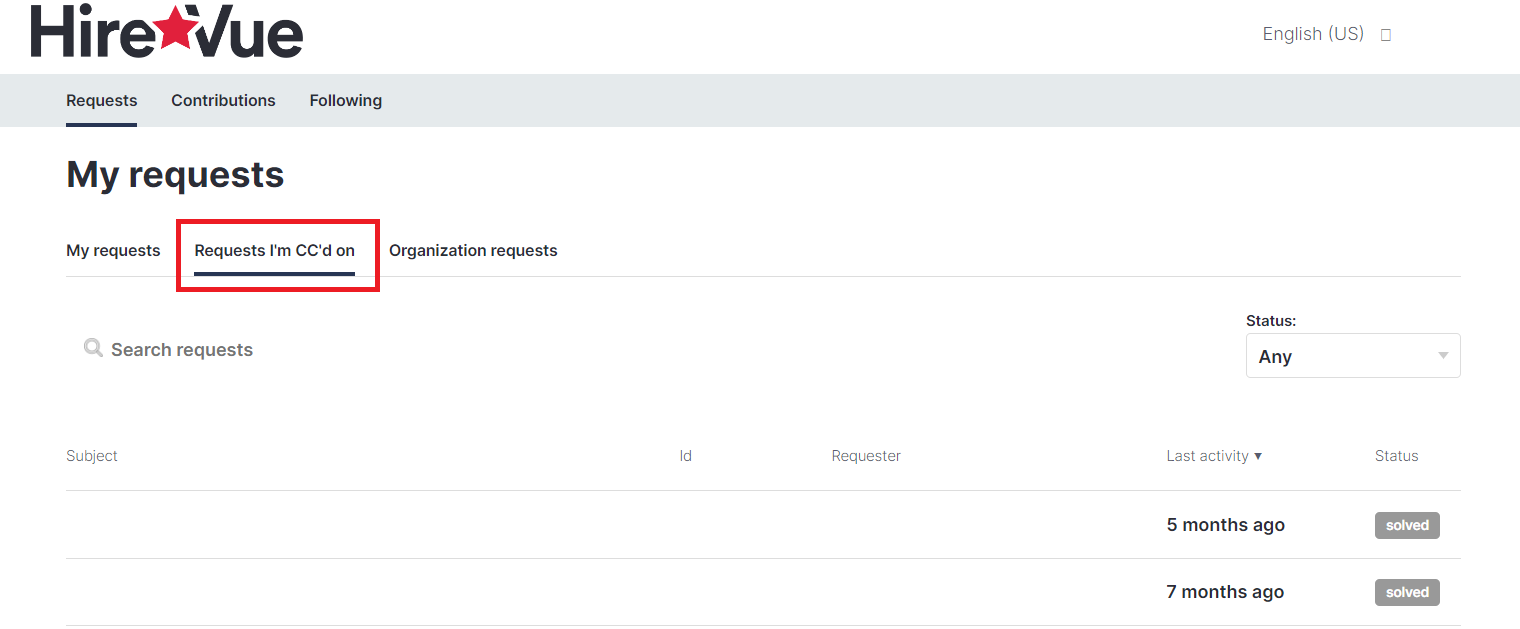Open the English (US) language selector
This screenshot has width=1520, height=629.
(1312, 34)
